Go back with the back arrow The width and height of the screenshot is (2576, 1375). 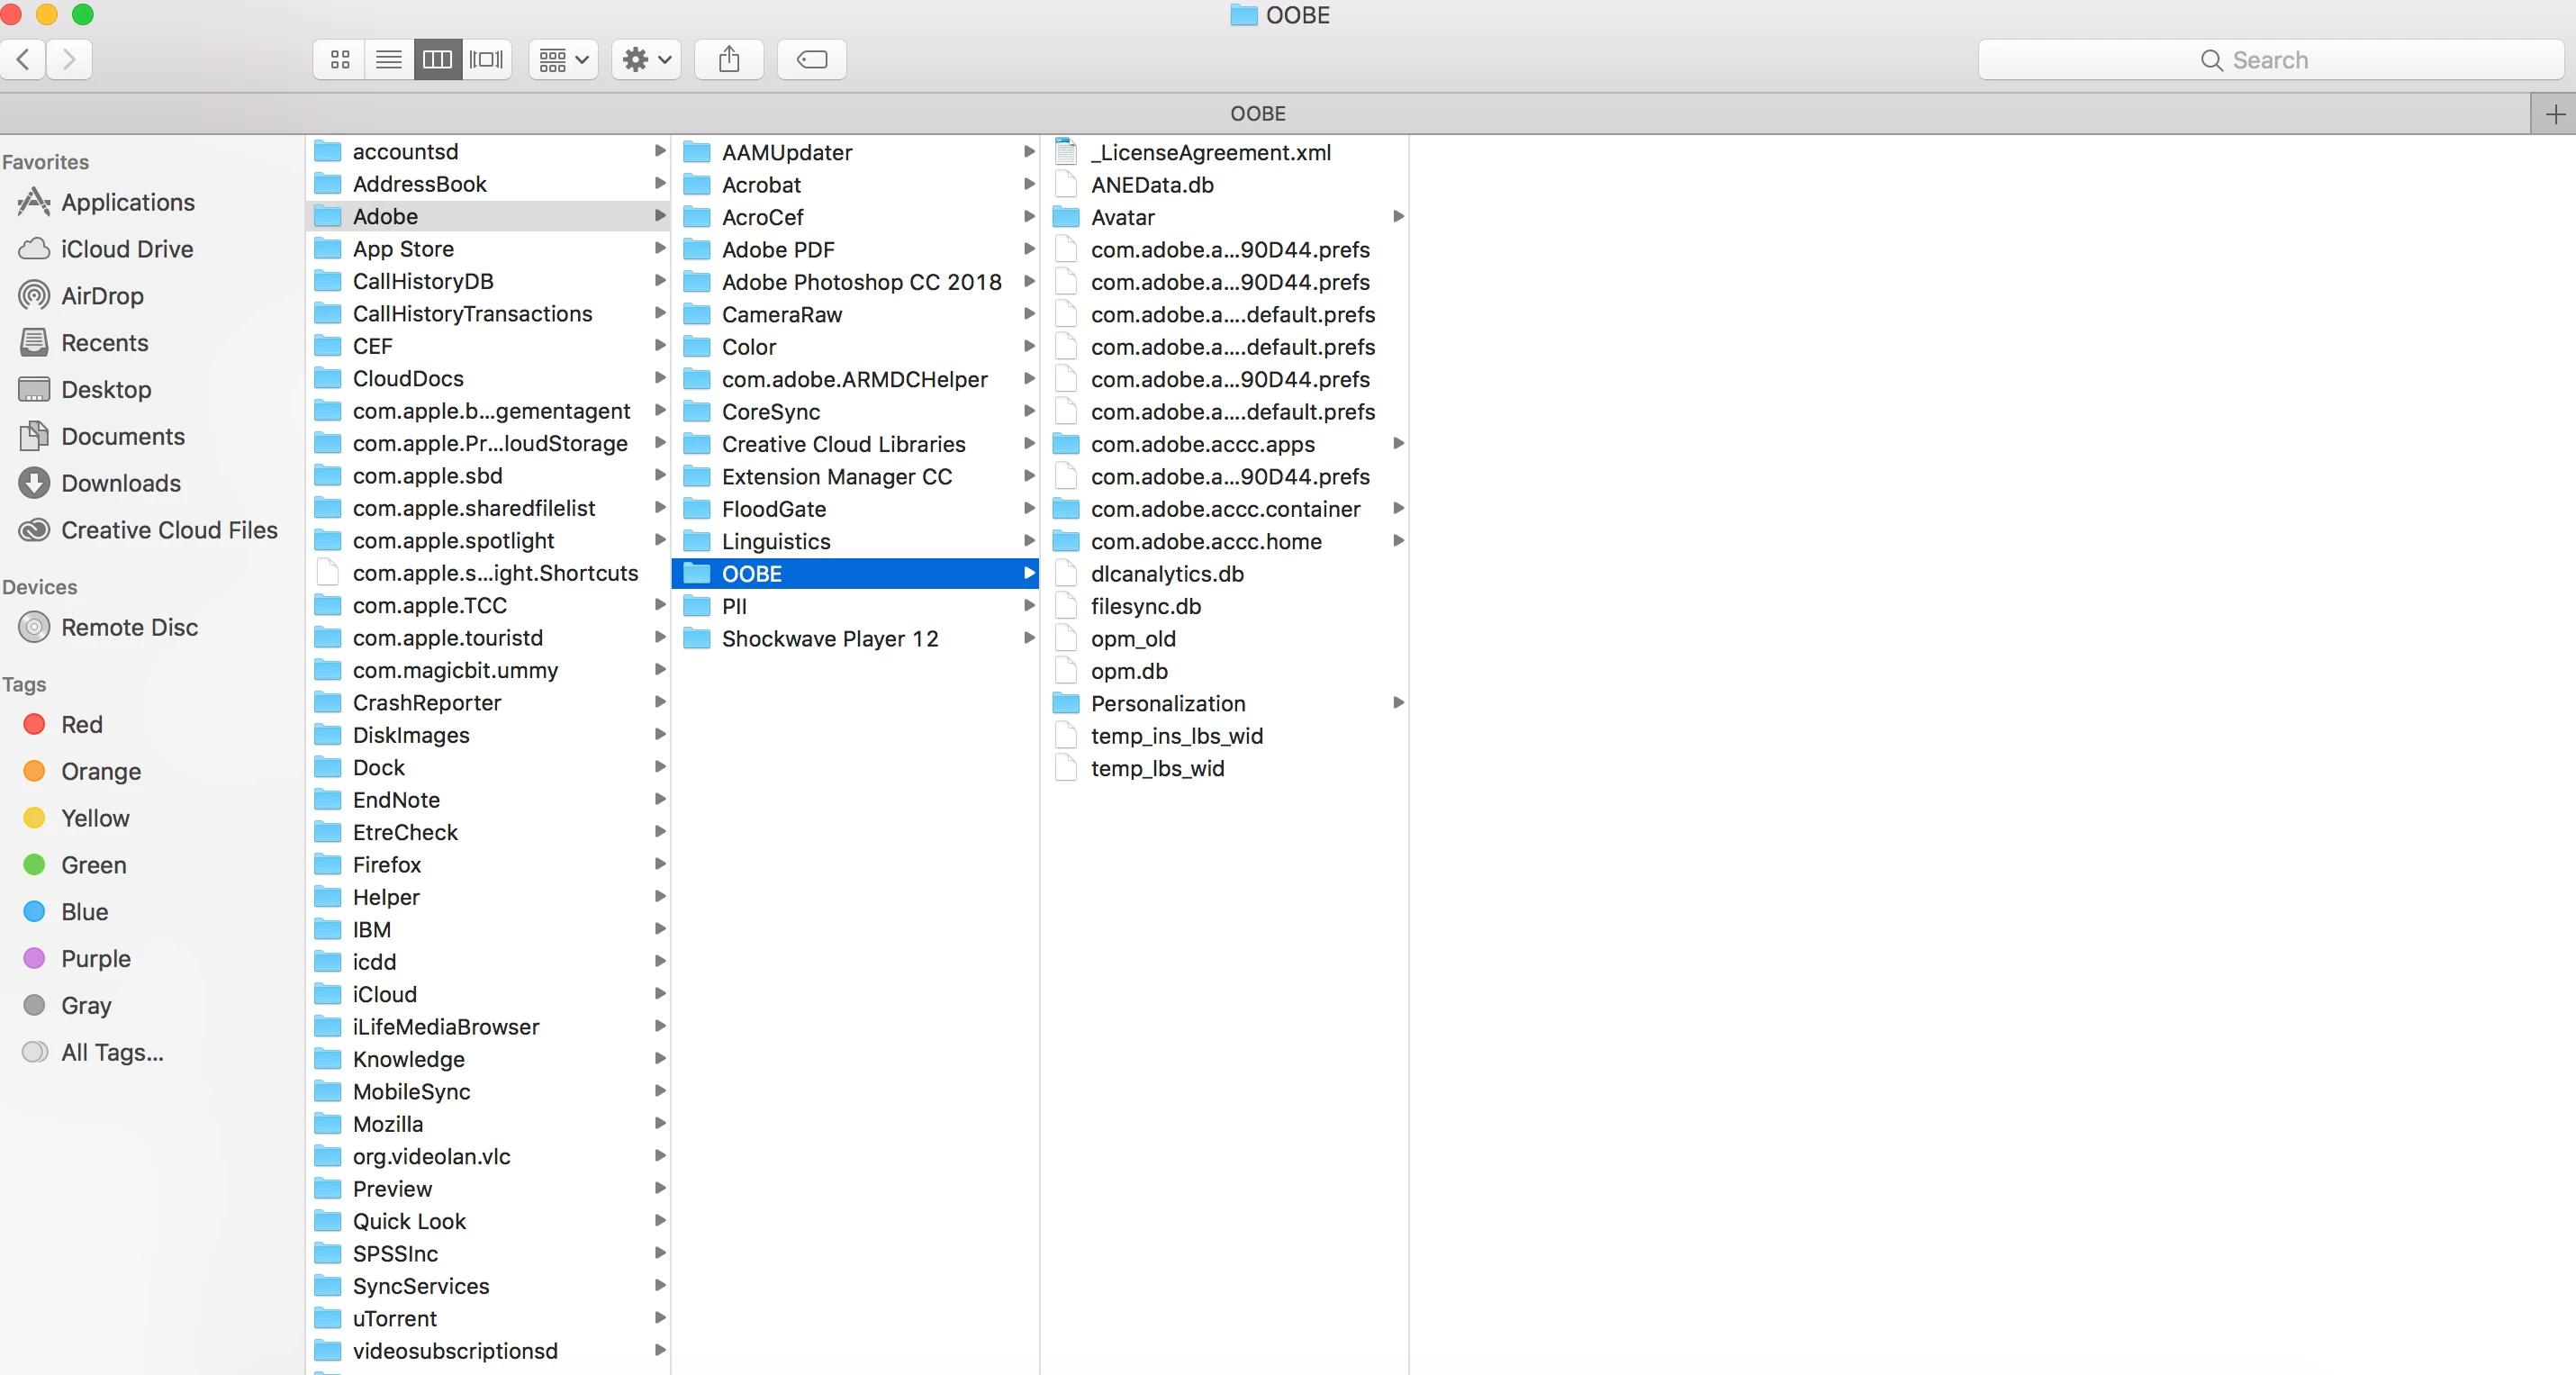pyautogui.click(x=24, y=60)
